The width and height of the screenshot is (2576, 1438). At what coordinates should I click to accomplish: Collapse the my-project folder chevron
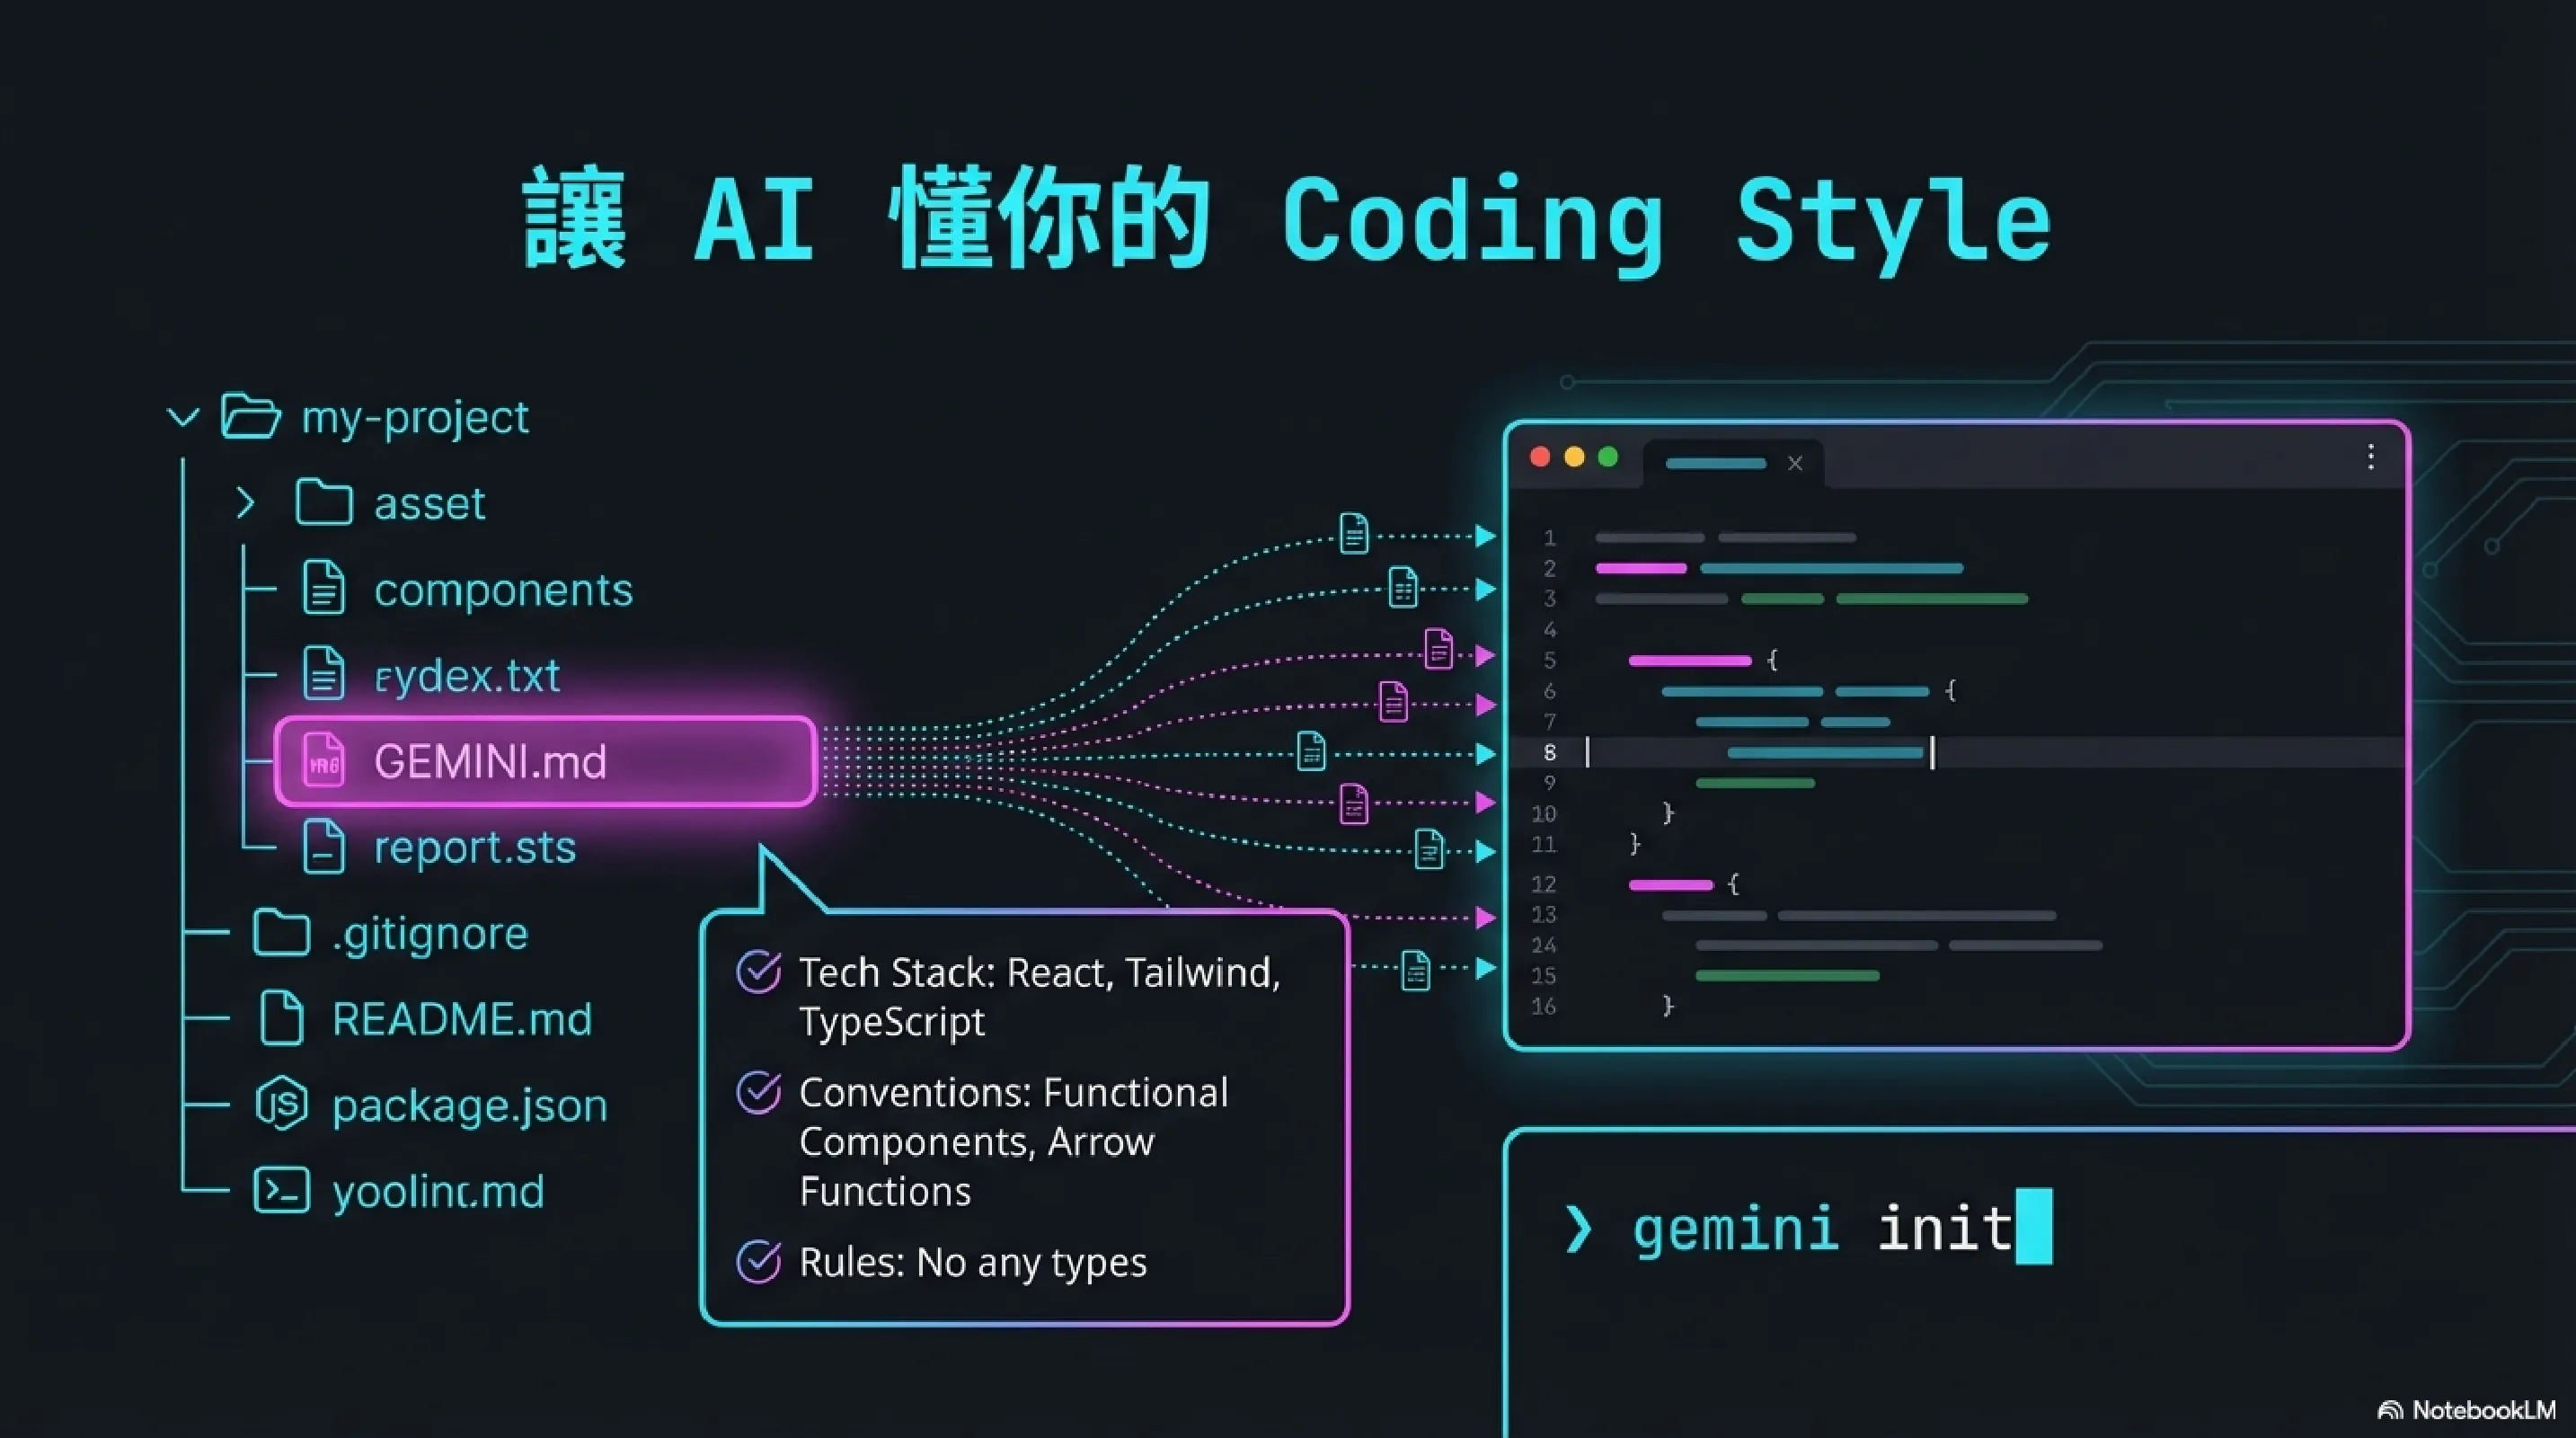183,416
